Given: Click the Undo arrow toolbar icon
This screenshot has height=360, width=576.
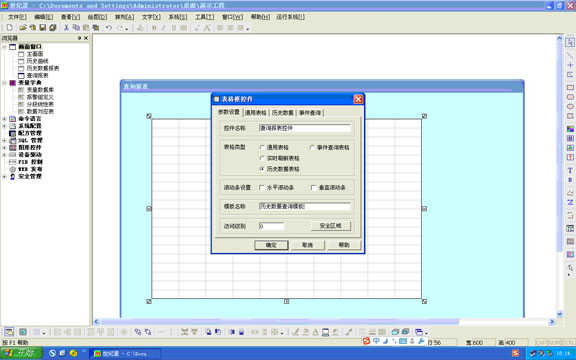Looking at the screenshot, I should coord(109,28).
